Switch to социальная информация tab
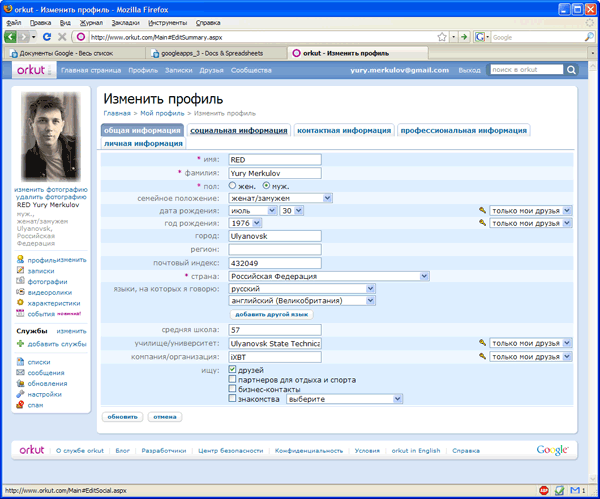This screenshot has width=600, height=499. pyautogui.click(x=239, y=130)
